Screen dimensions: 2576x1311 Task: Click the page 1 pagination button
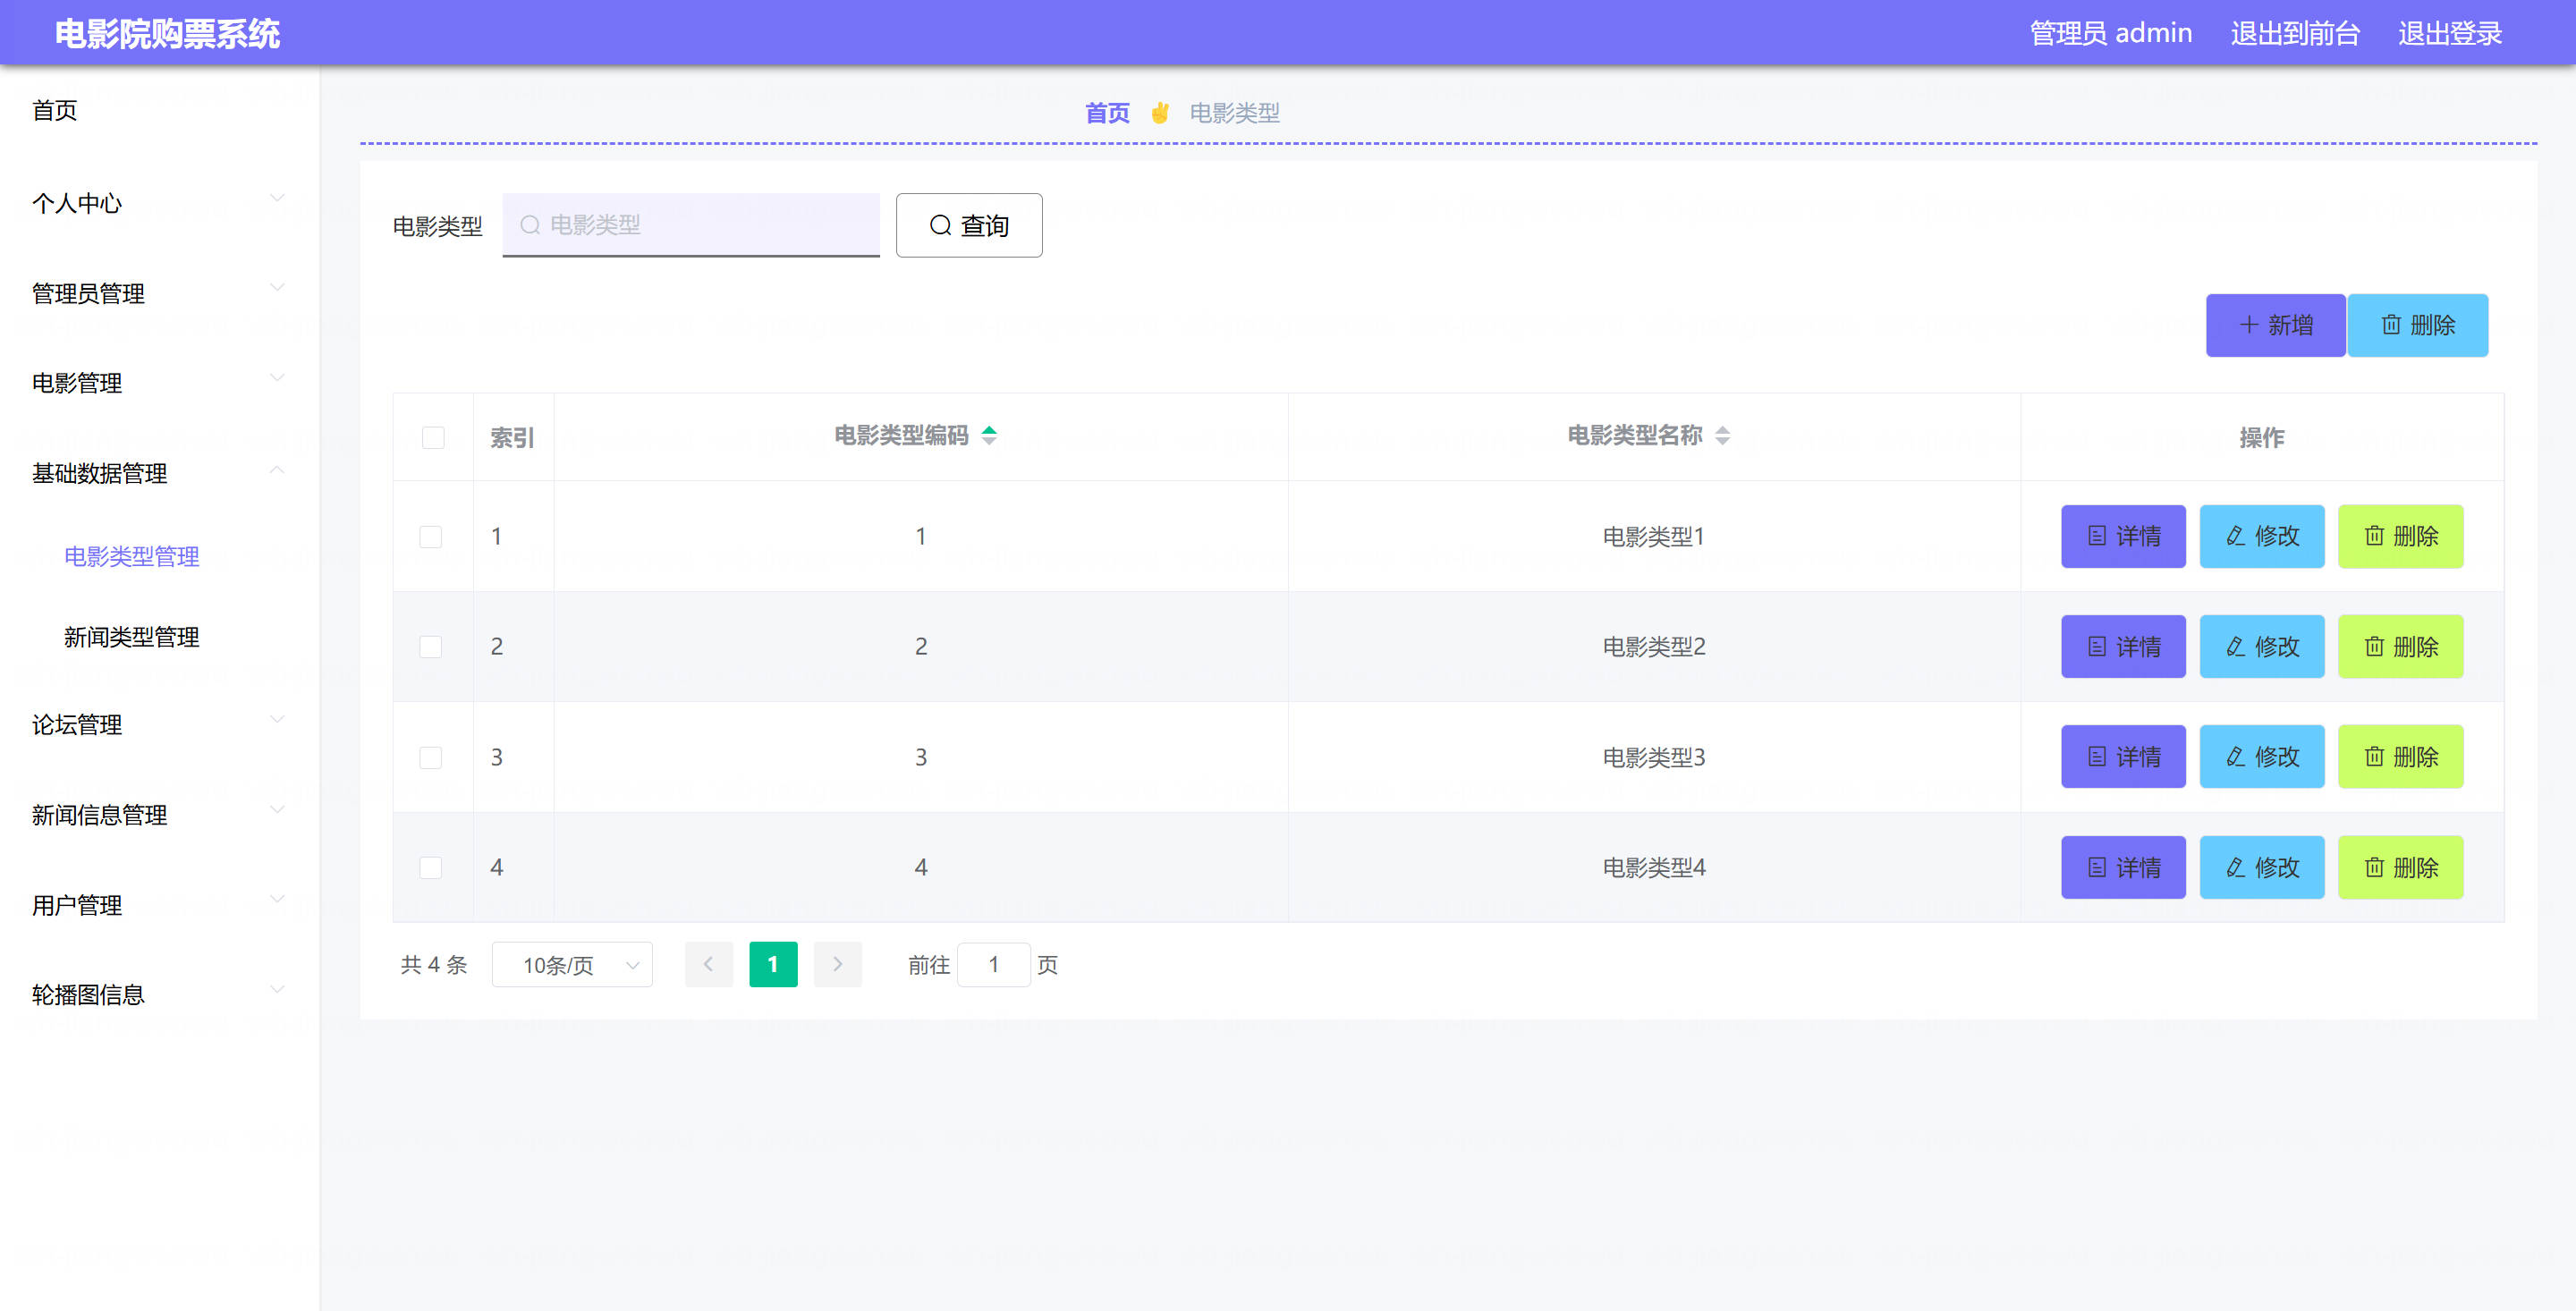click(x=773, y=964)
